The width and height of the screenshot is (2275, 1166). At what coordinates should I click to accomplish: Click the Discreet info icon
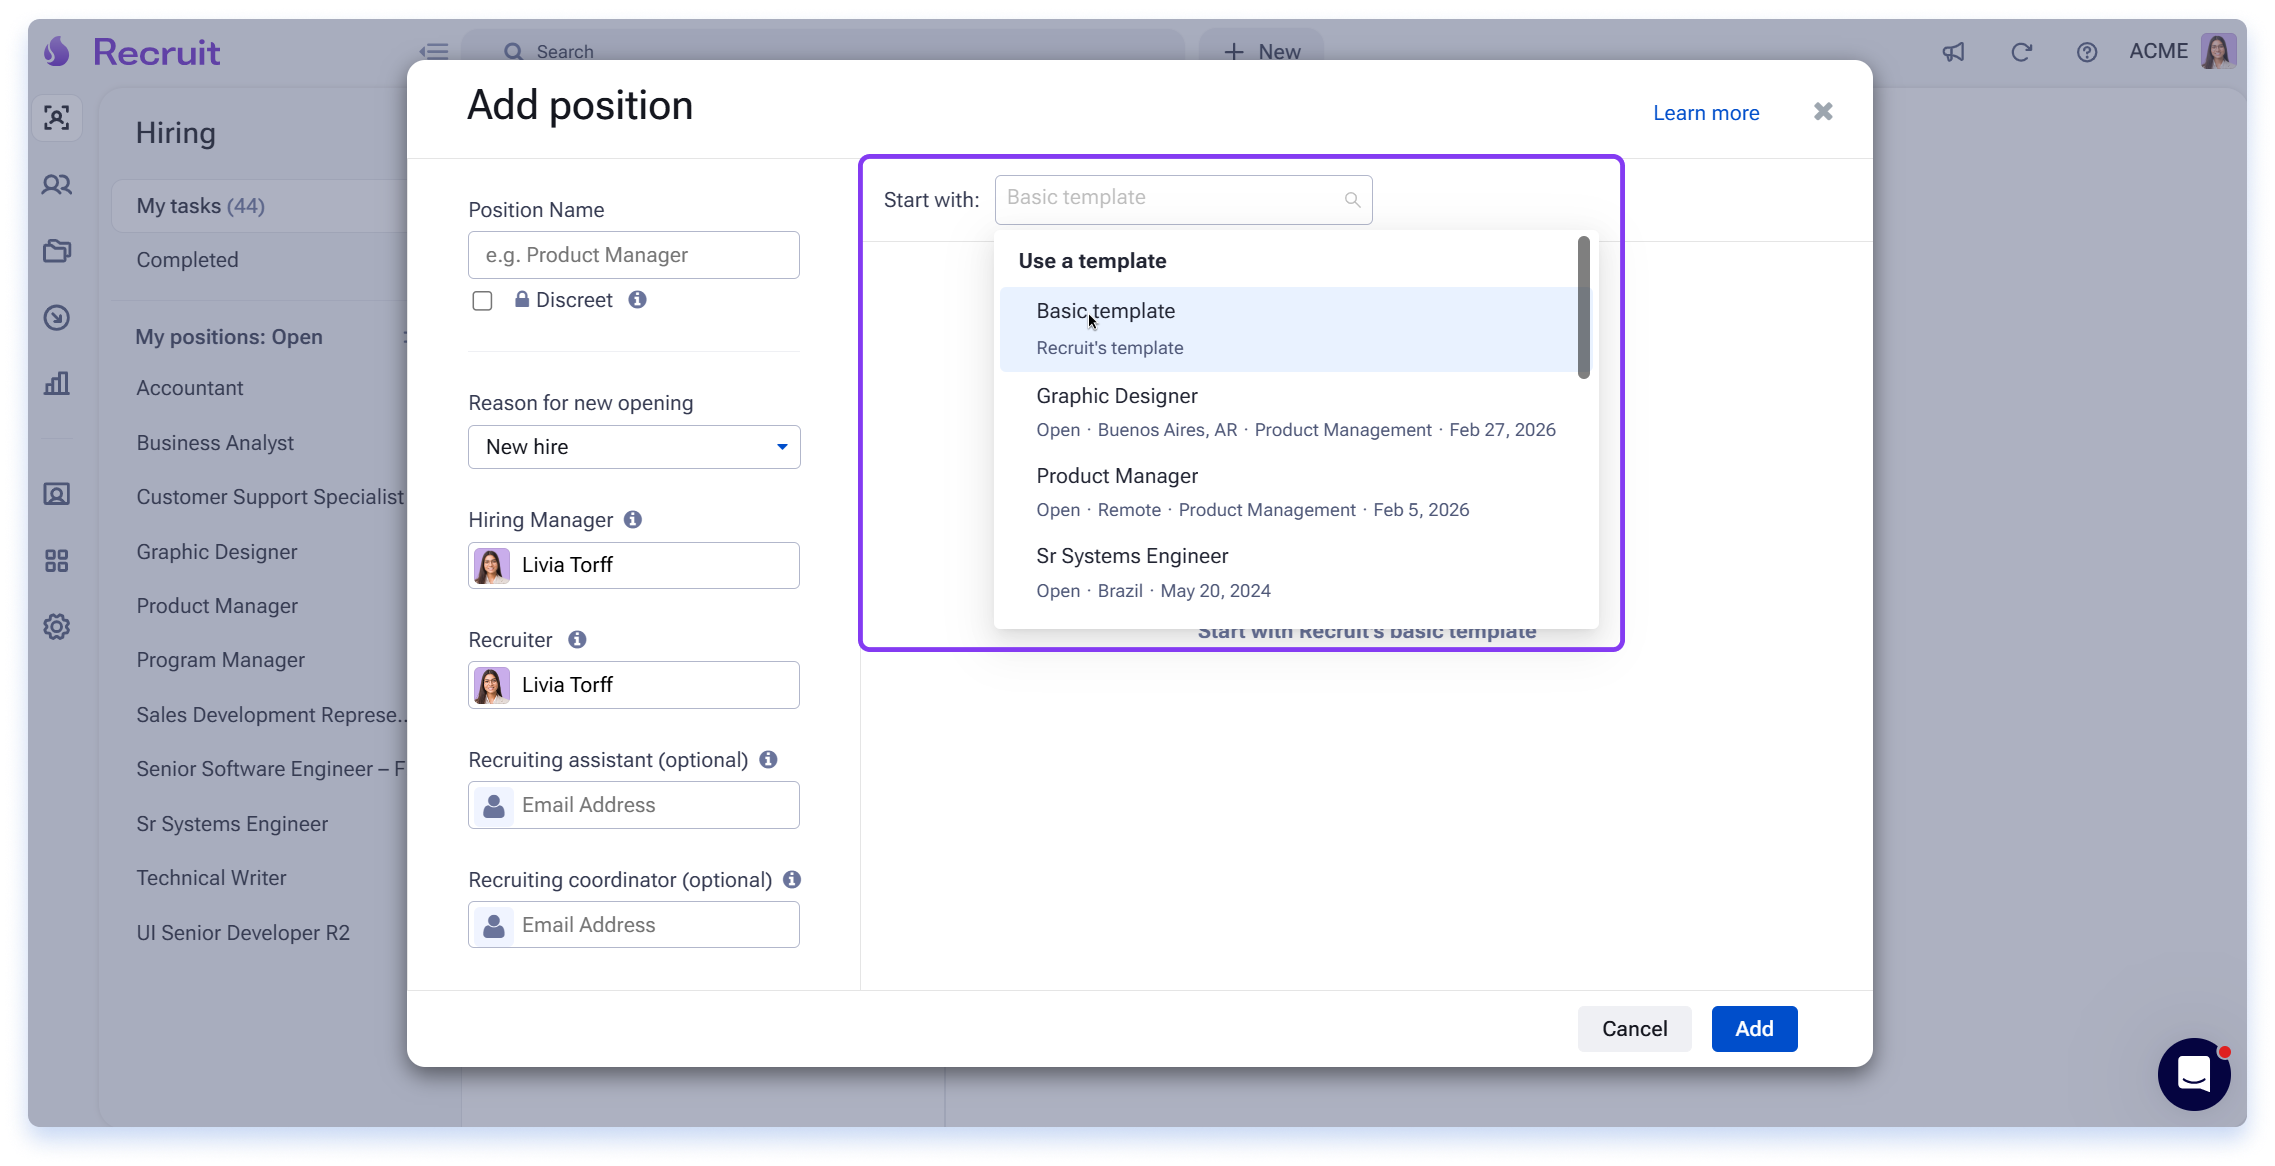tap(637, 300)
